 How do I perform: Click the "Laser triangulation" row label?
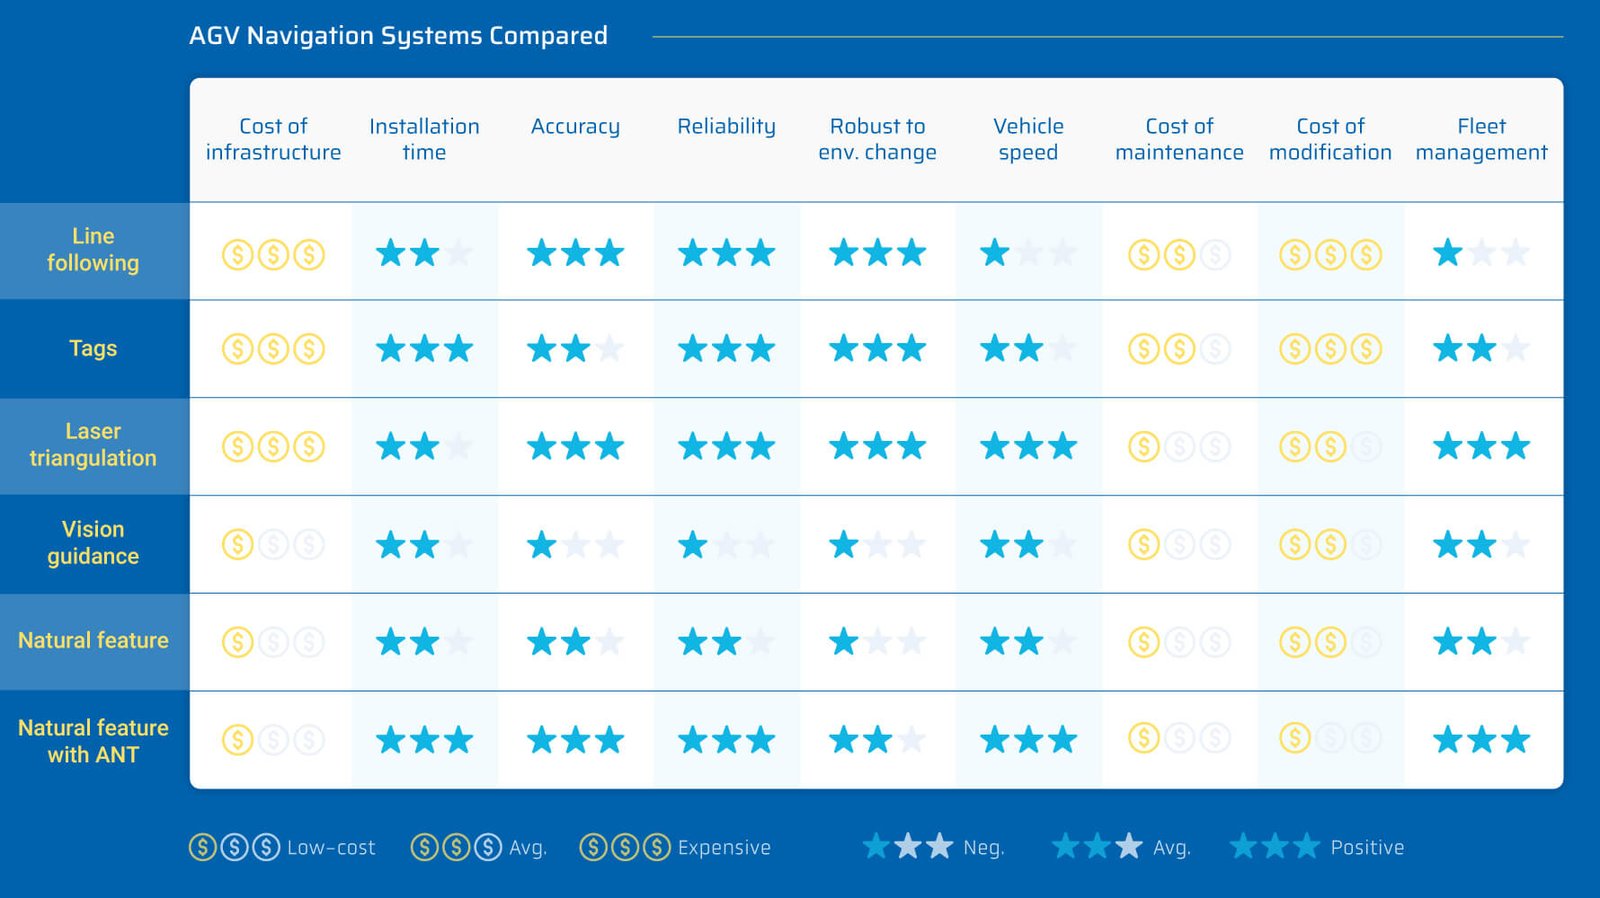point(93,445)
